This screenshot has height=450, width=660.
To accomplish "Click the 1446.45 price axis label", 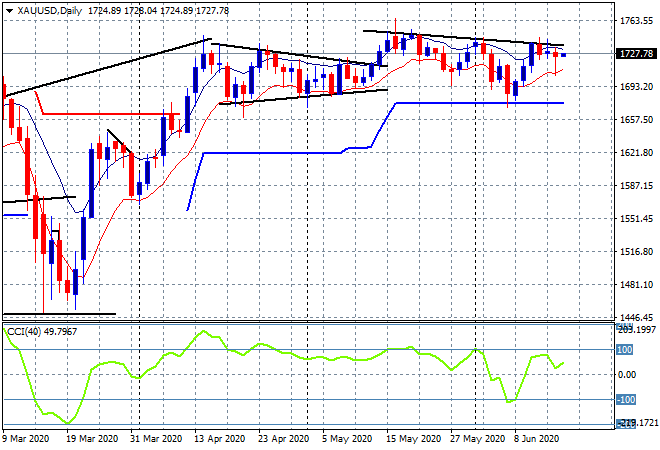I will pyautogui.click(x=637, y=318).
